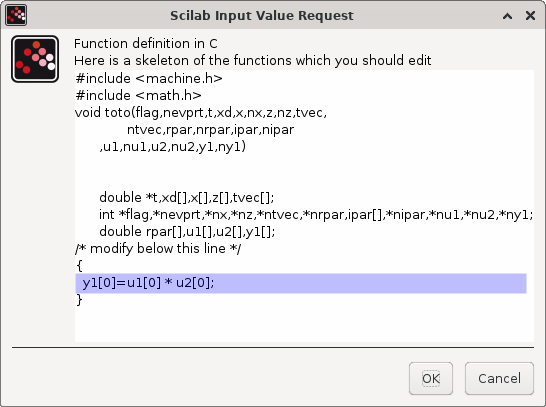546x407 pixels.
Task: Roll up the window with the caret icon
Action: point(507,16)
